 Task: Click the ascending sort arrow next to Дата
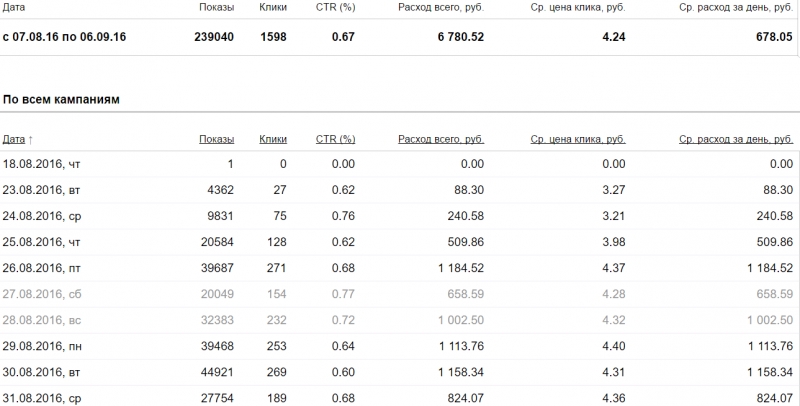31,140
